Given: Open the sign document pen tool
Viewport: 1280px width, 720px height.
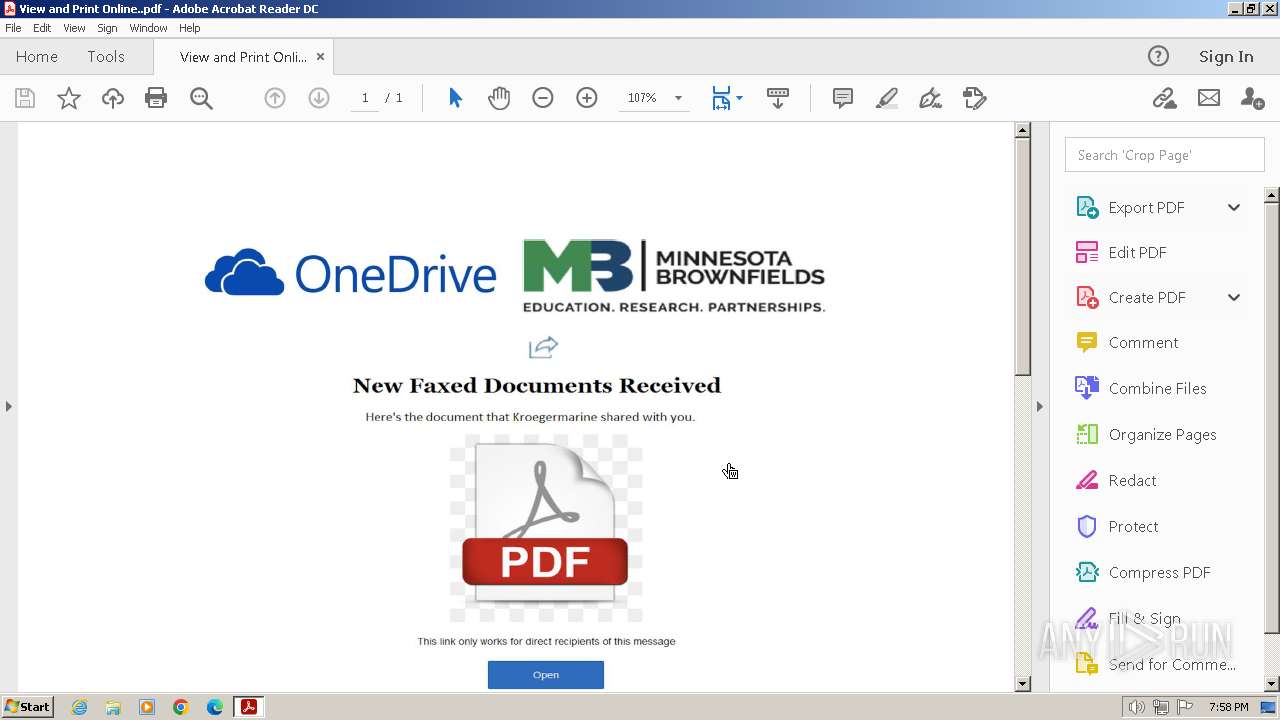Looking at the screenshot, I should click(x=931, y=98).
